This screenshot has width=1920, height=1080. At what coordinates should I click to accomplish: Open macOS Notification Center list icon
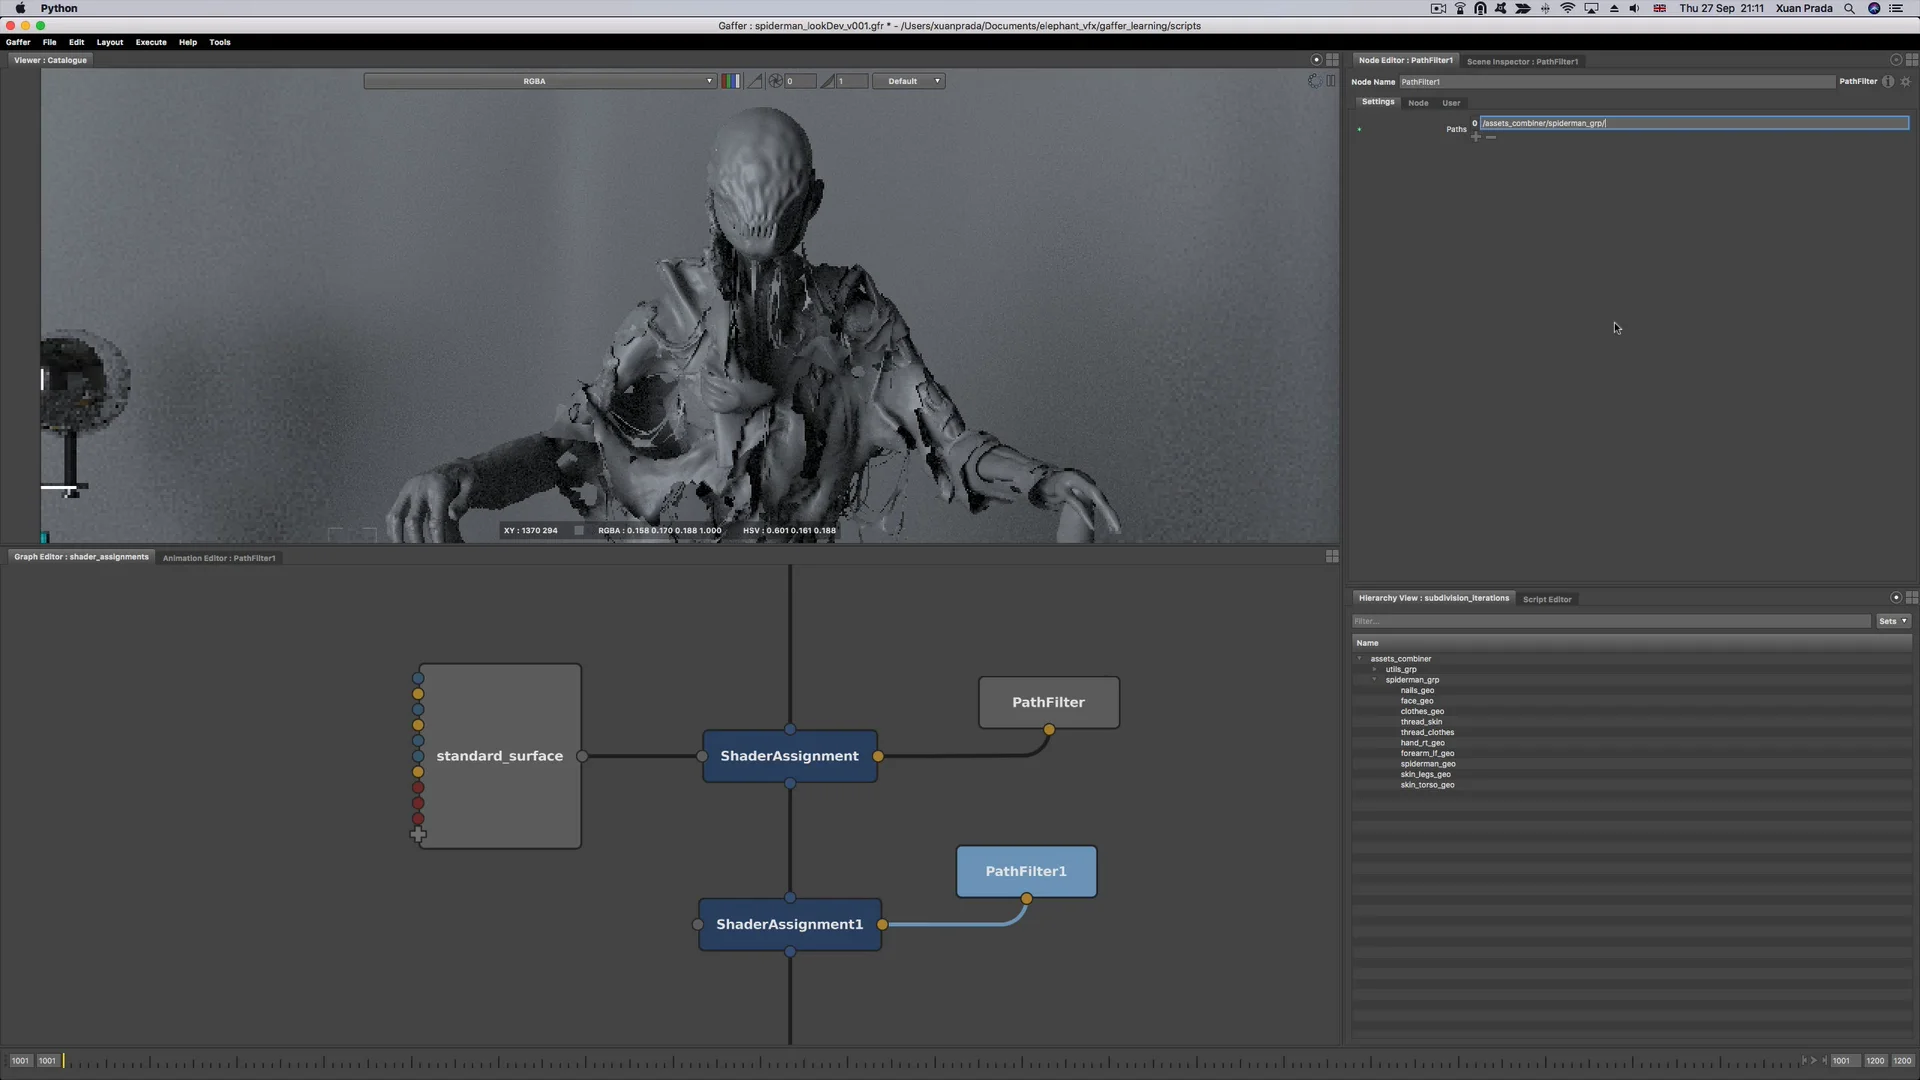pyautogui.click(x=1896, y=8)
